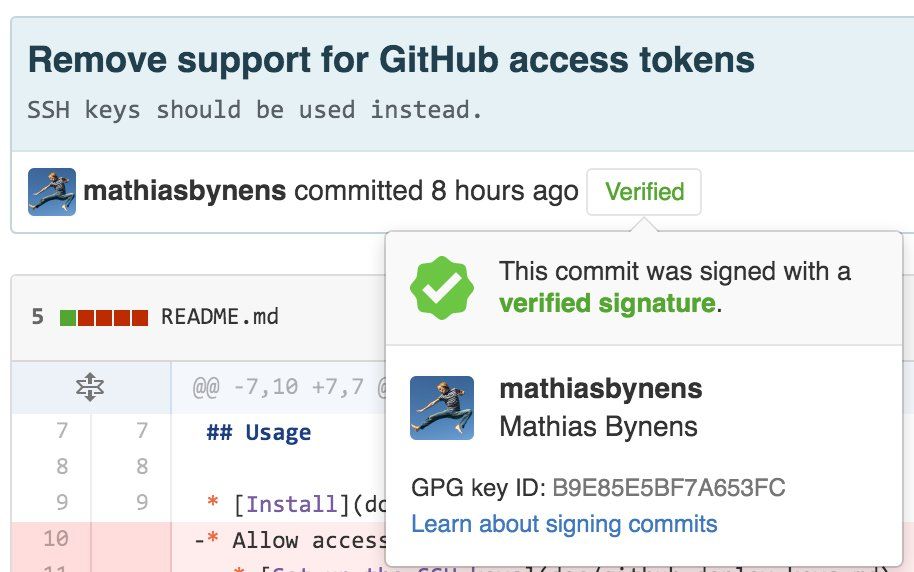Click the green verified signature text
This screenshot has width=914, height=572.
607,303
